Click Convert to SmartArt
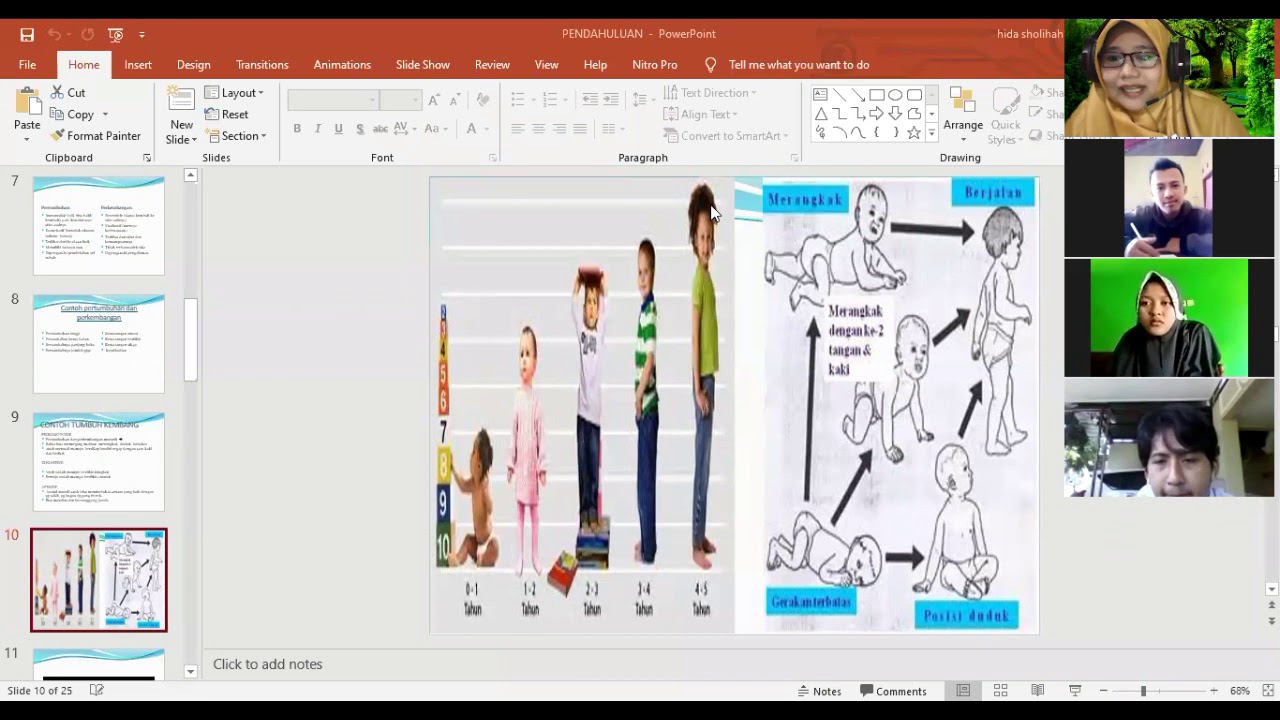The height and width of the screenshot is (720, 1280). 726,136
